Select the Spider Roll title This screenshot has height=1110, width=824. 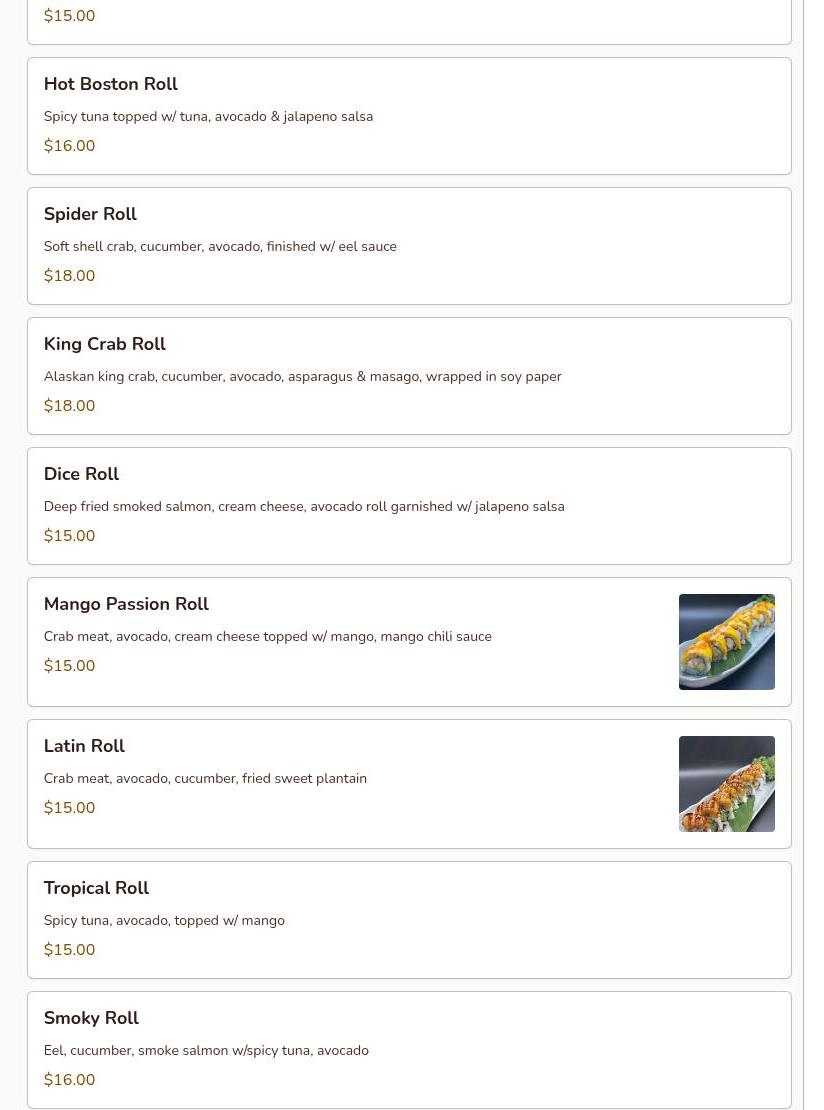tap(90, 214)
